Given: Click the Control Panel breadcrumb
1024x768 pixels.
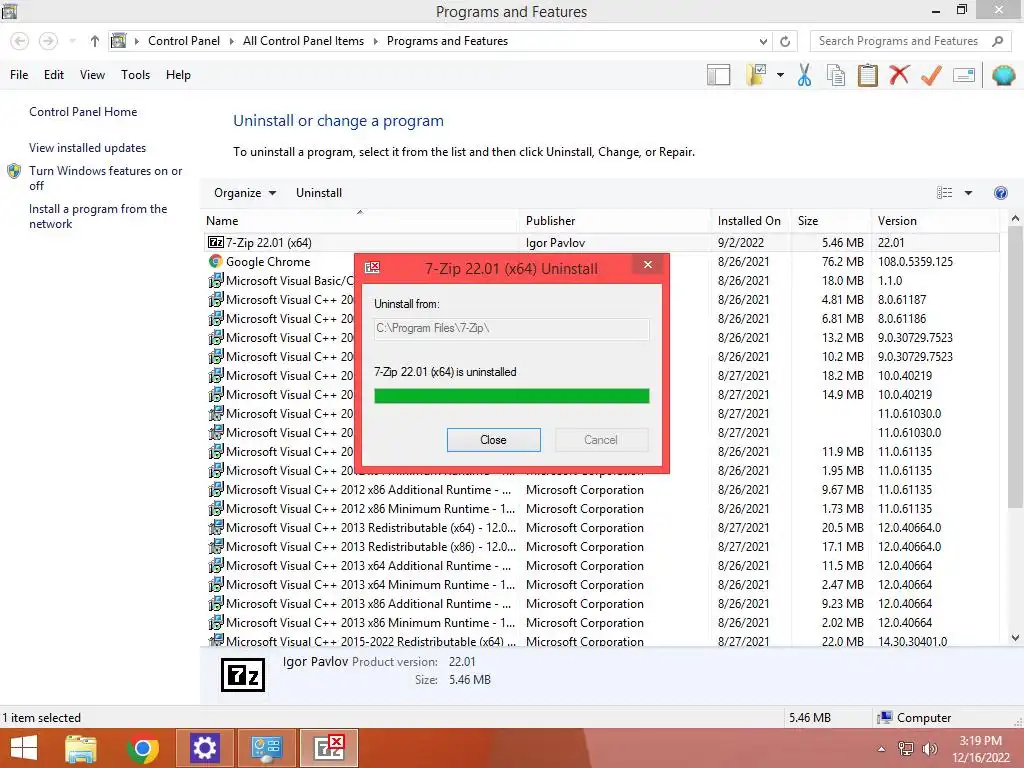Looking at the screenshot, I should pyautogui.click(x=184, y=41).
